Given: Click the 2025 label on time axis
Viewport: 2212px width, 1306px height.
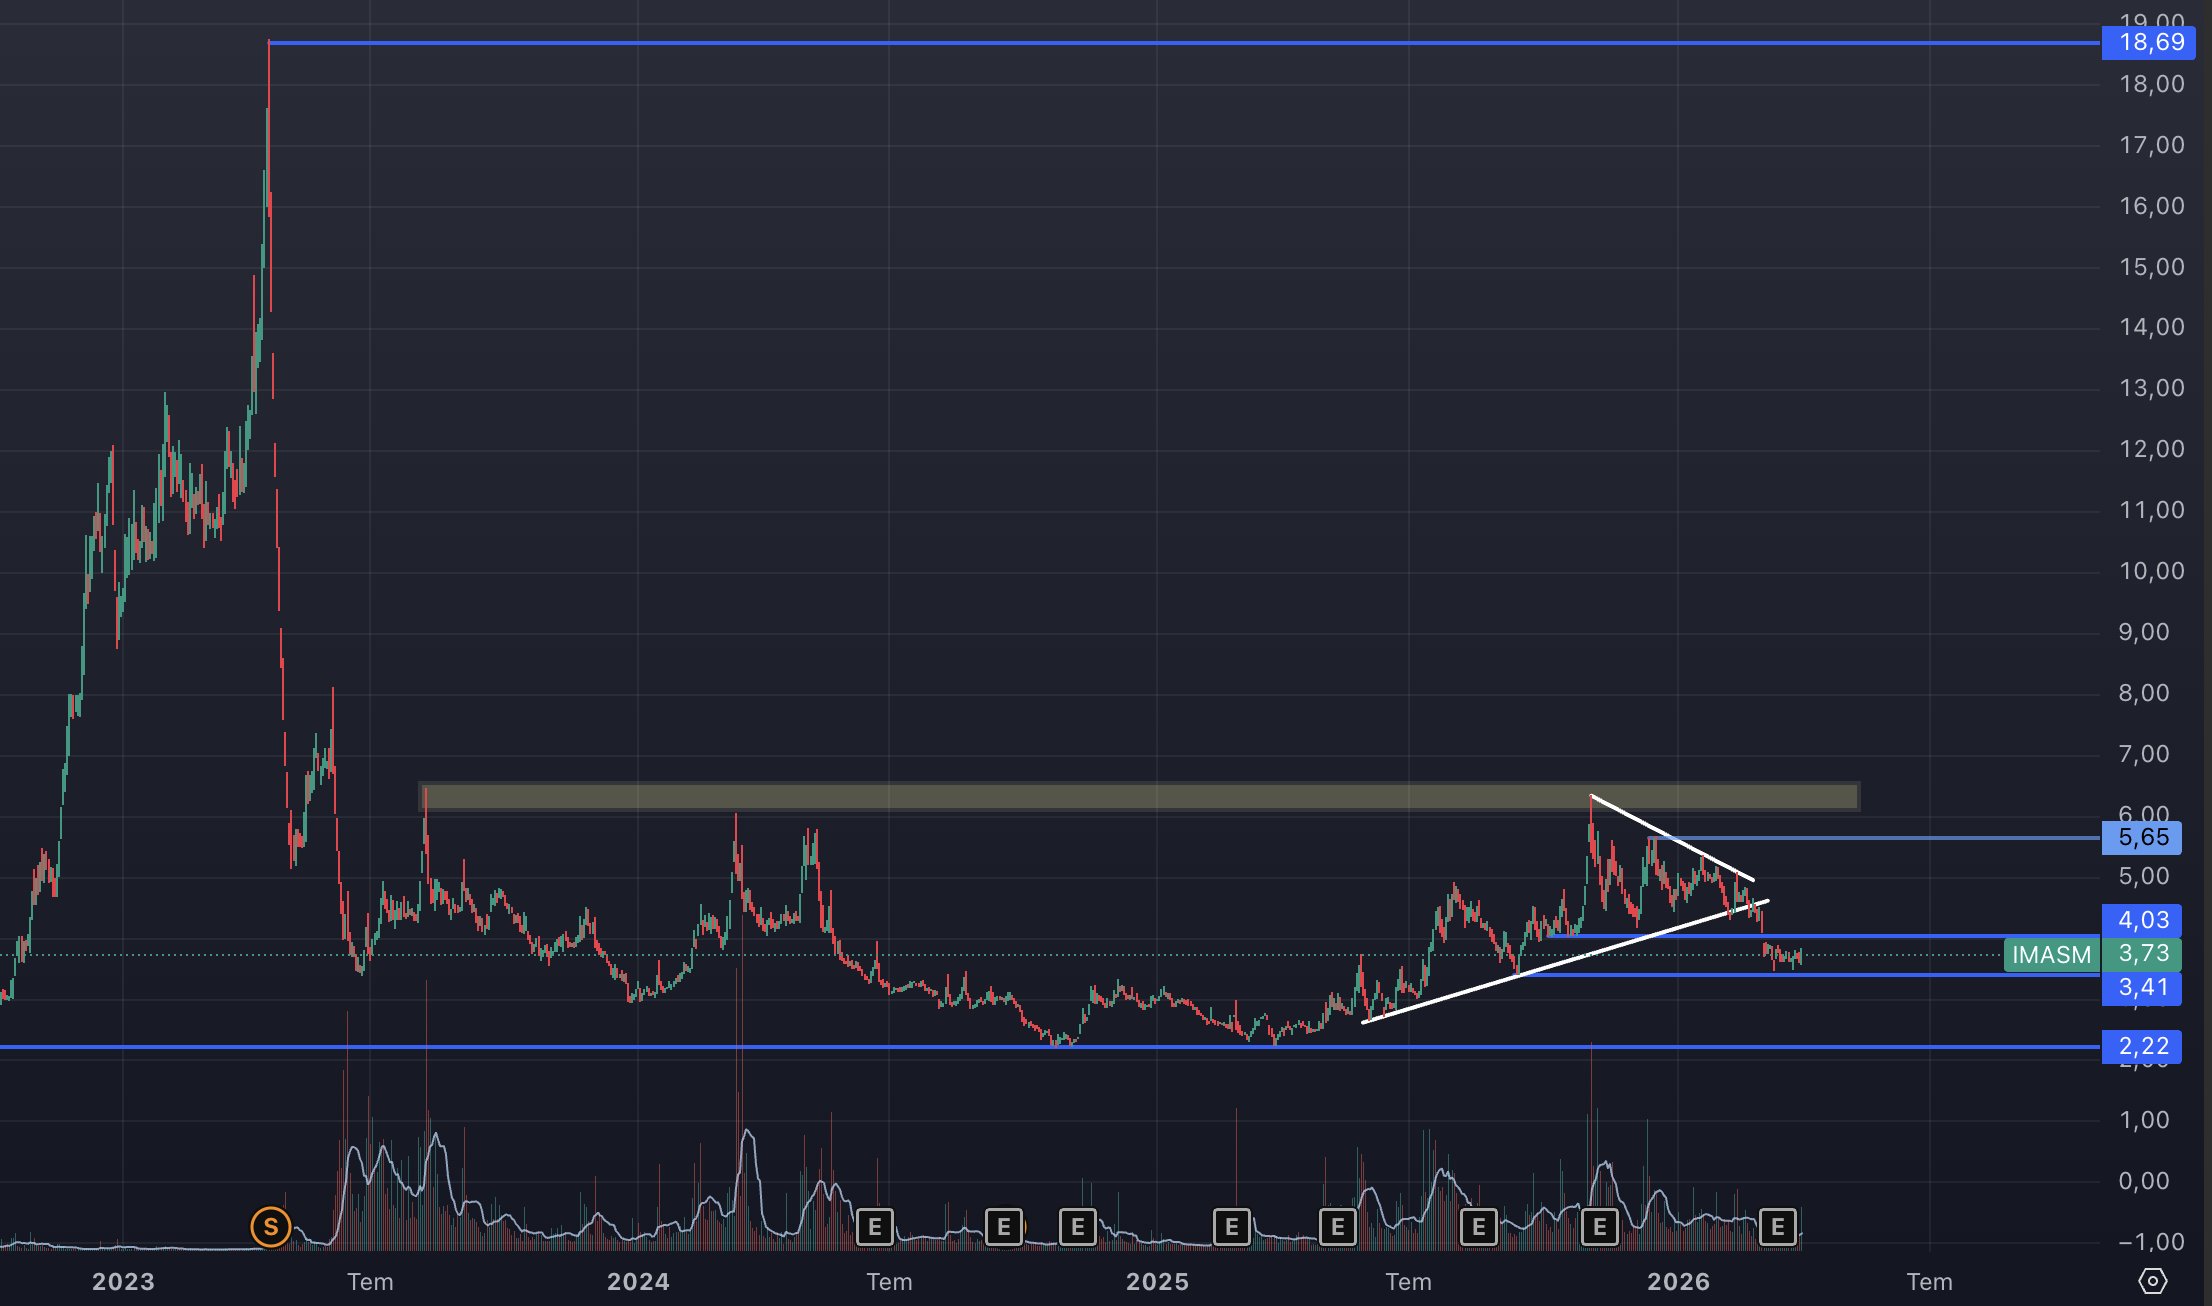Looking at the screenshot, I should pyautogui.click(x=1157, y=1281).
